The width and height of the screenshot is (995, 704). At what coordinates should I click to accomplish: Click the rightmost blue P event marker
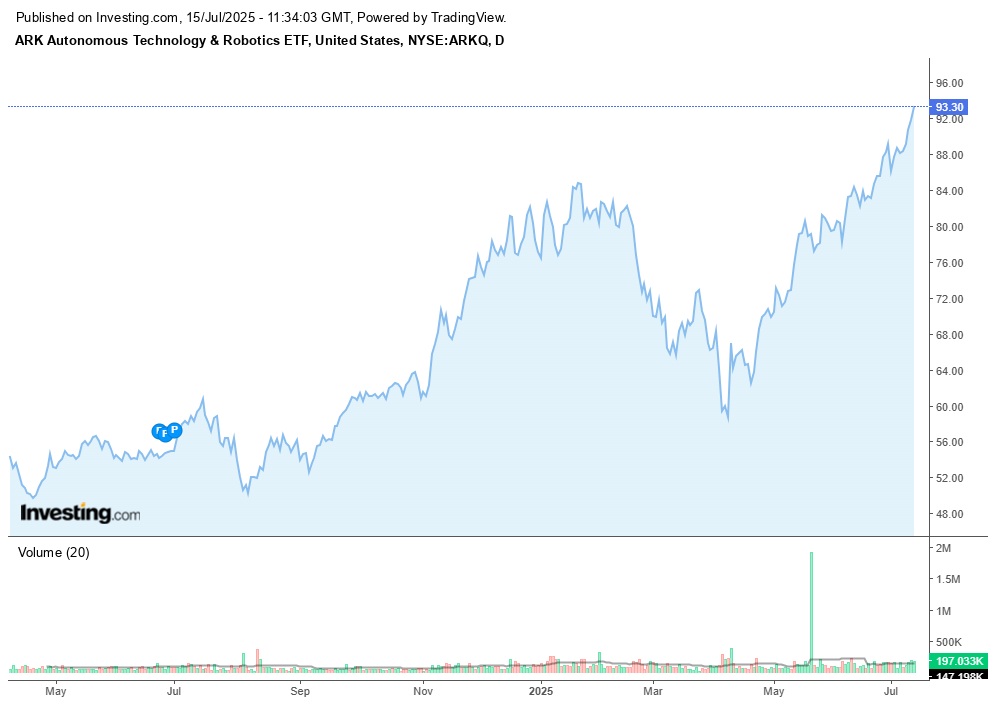point(175,430)
